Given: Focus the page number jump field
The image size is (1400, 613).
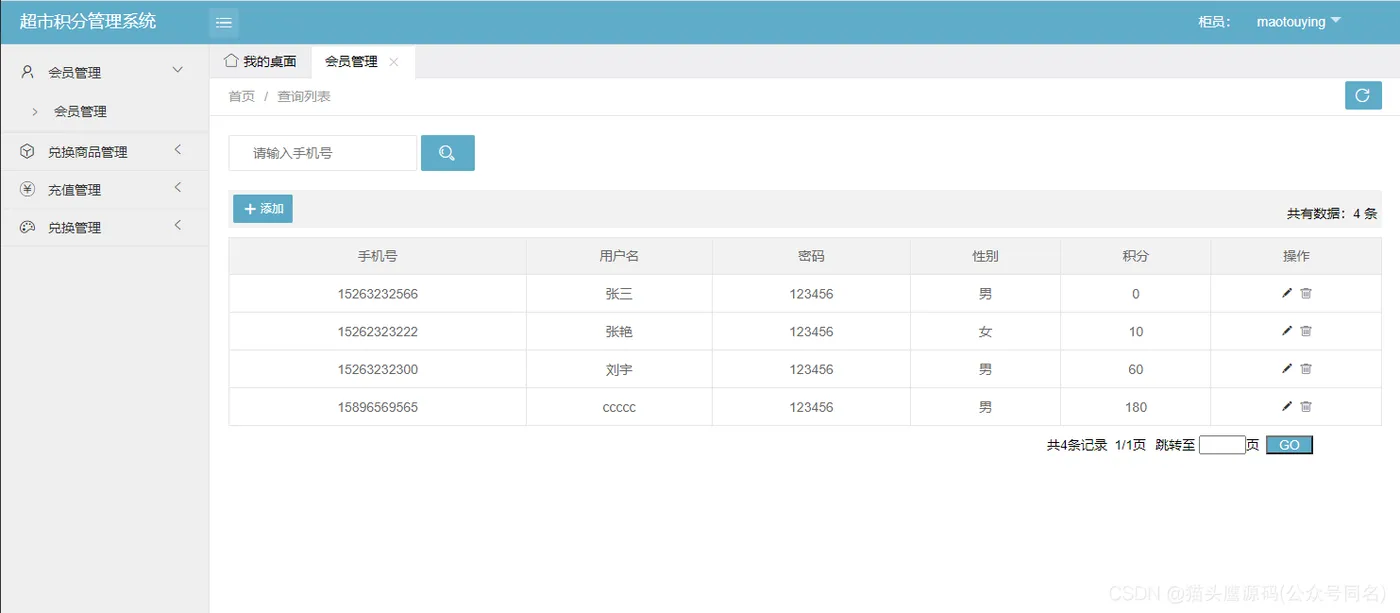Looking at the screenshot, I should click(x=1222, y=445).
